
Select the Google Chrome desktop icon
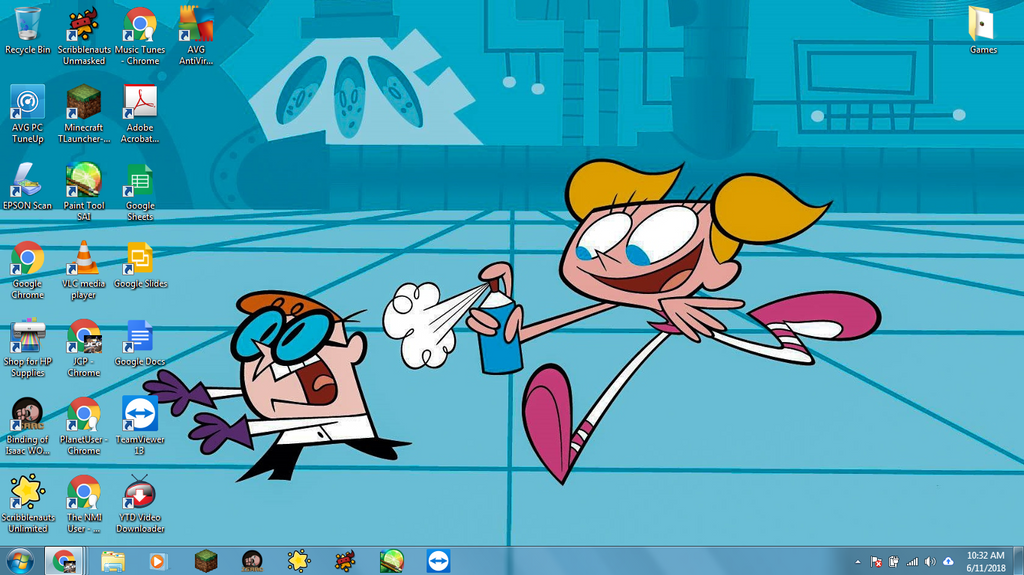[x=27, y=271]
